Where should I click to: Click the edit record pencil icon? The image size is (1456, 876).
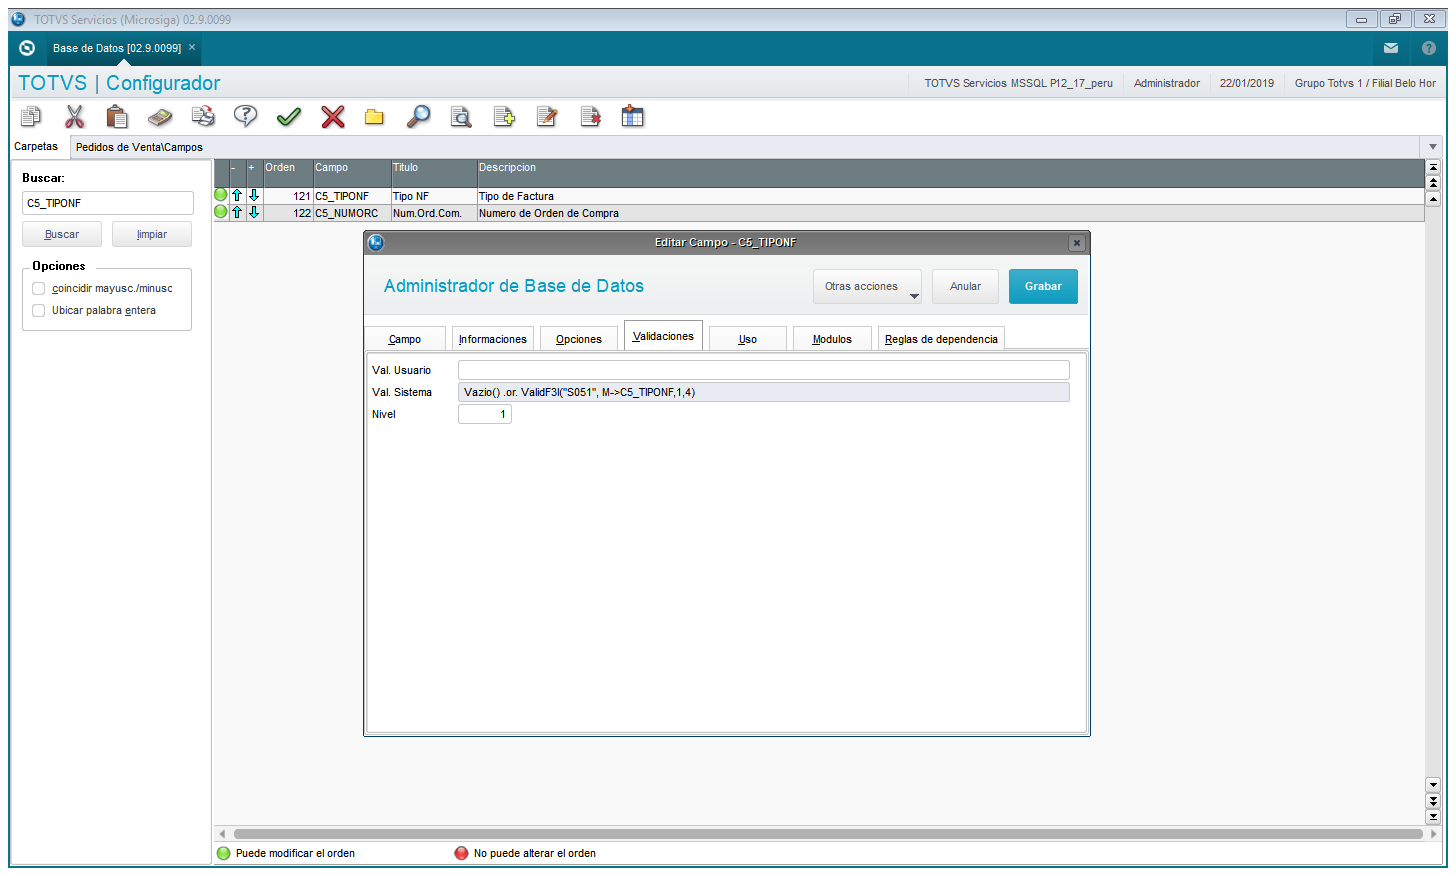coord(547,117)
